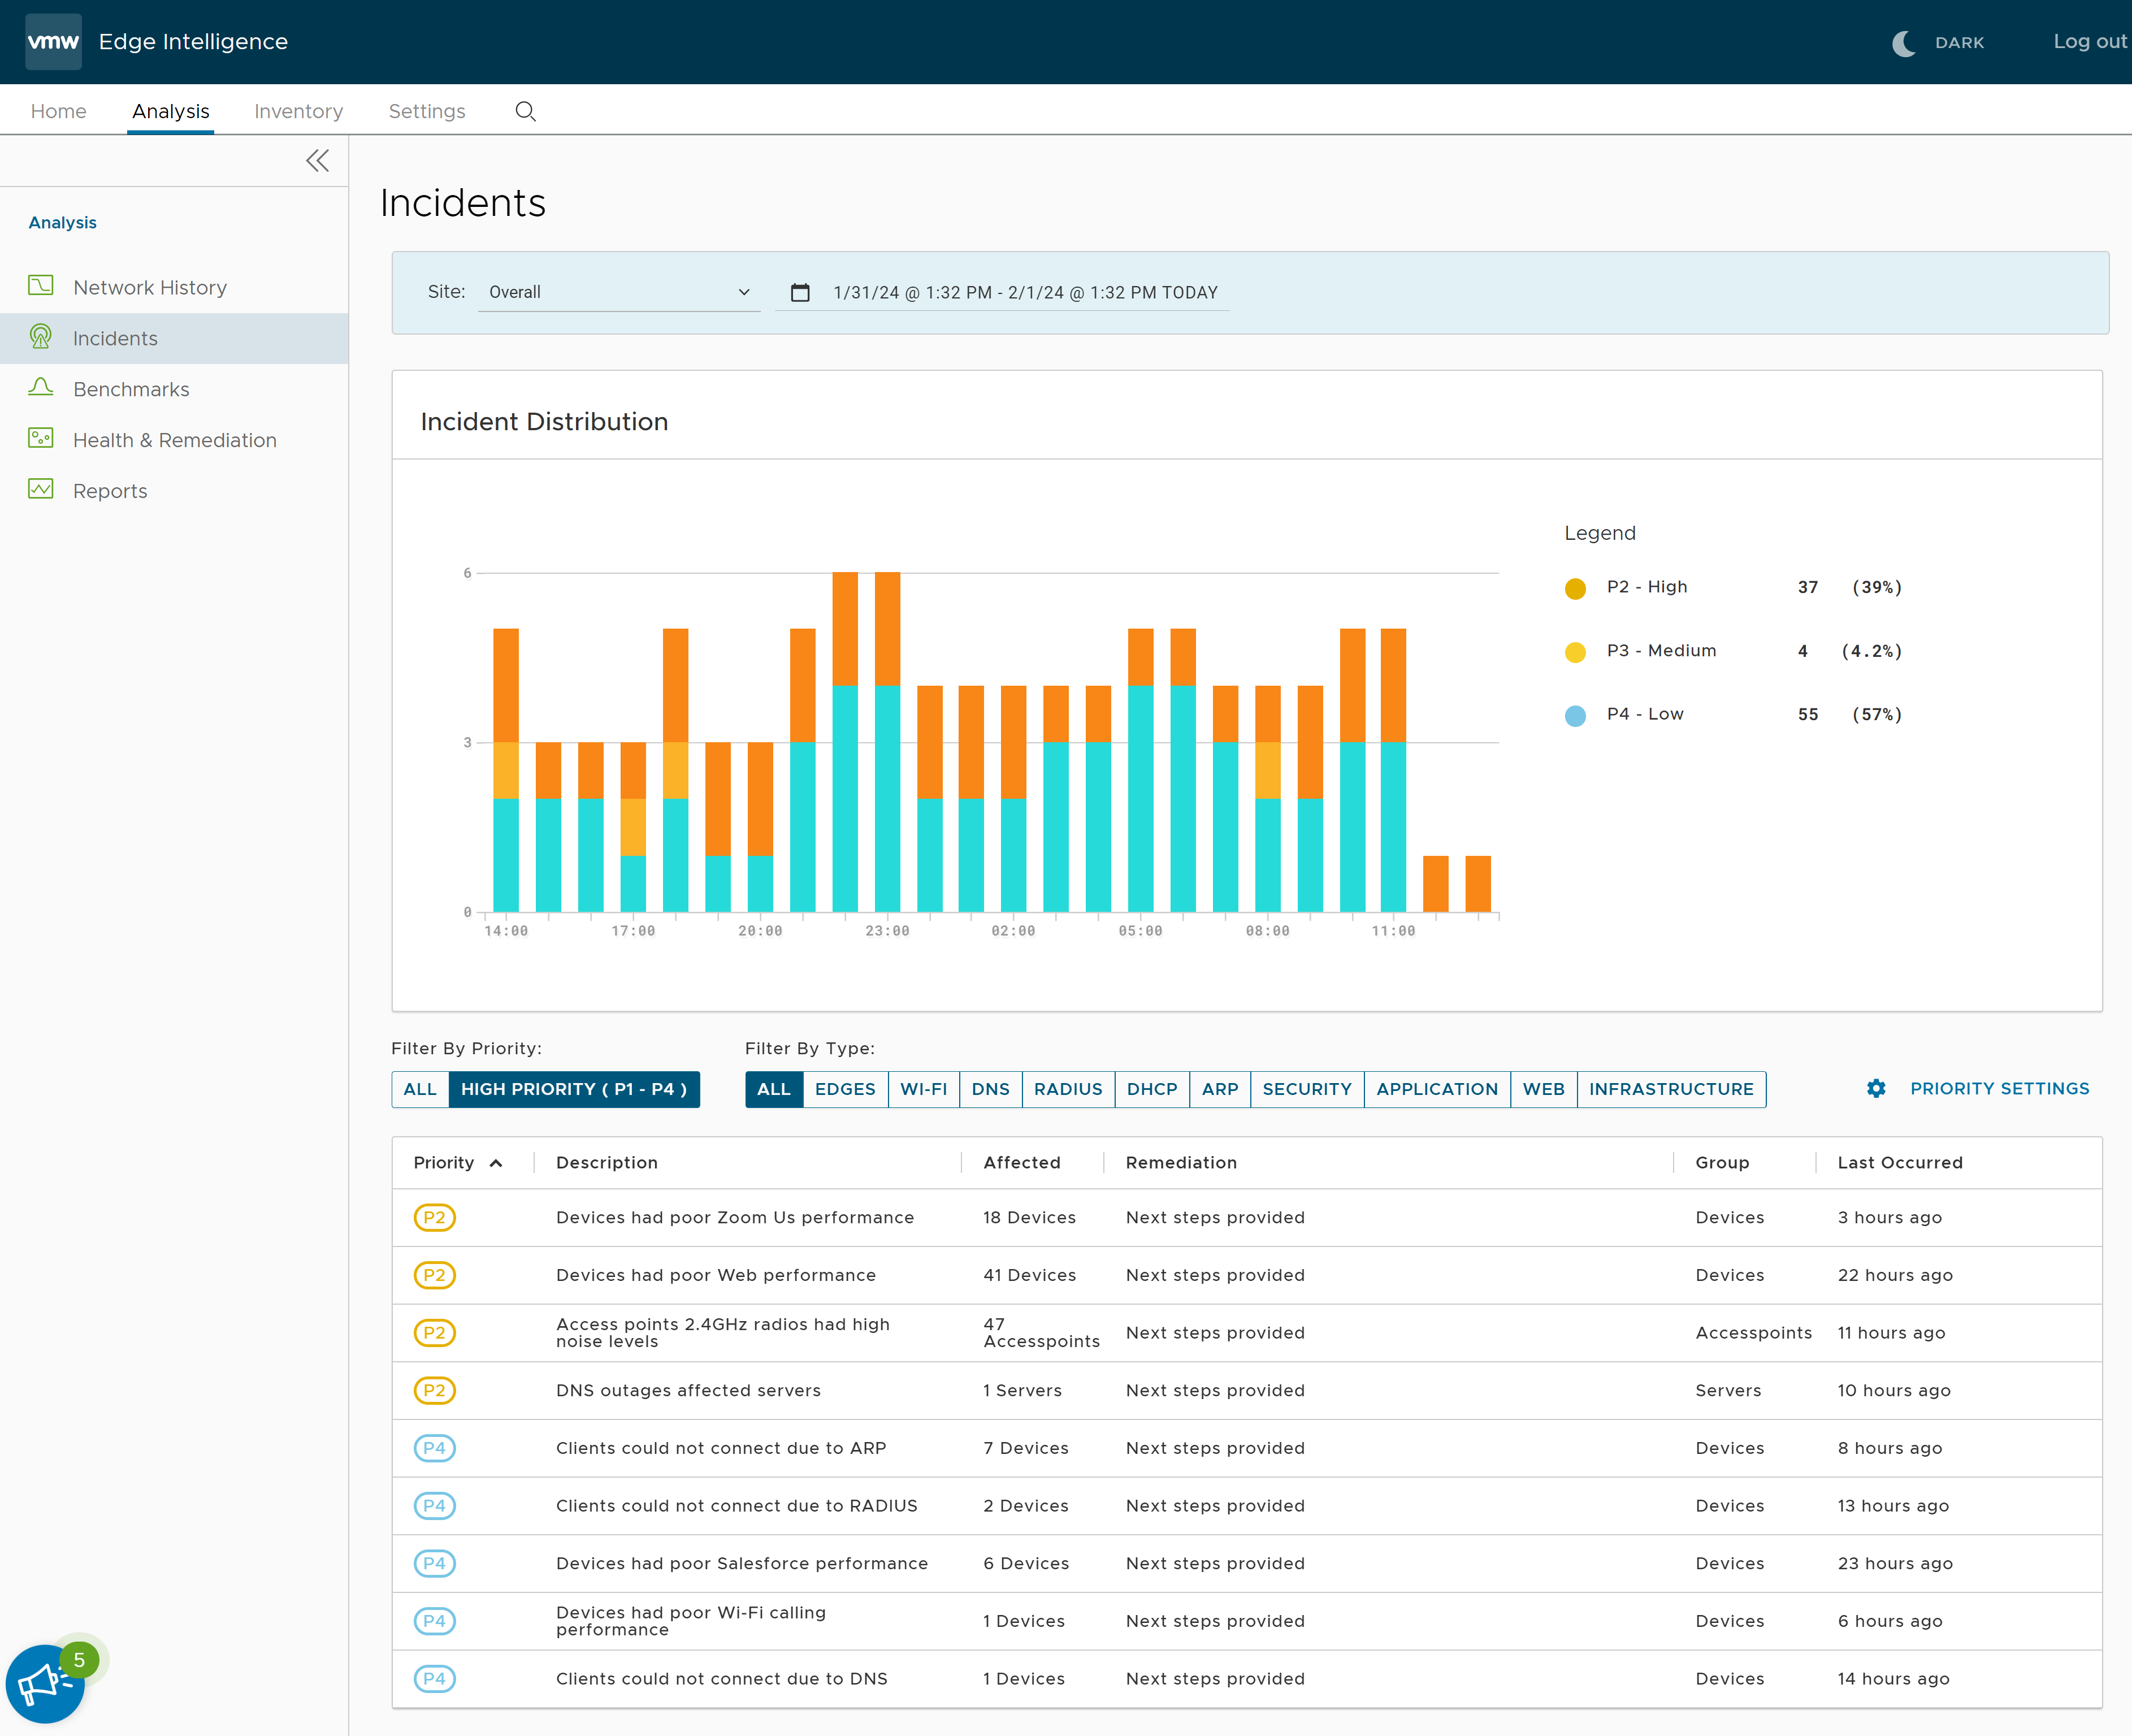
Task: Click the Group column header
Action: pyautogui.click(x=1722, y=1163)
